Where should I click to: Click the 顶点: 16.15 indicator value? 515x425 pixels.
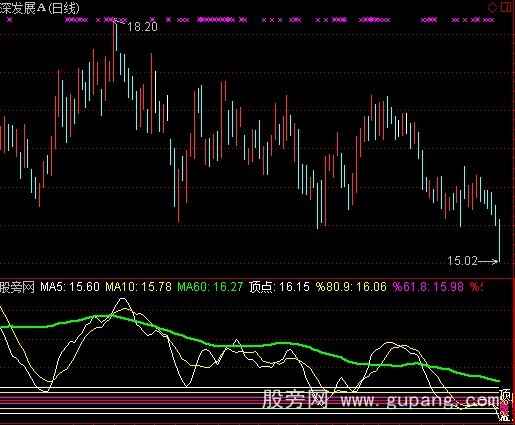[279, 287]
